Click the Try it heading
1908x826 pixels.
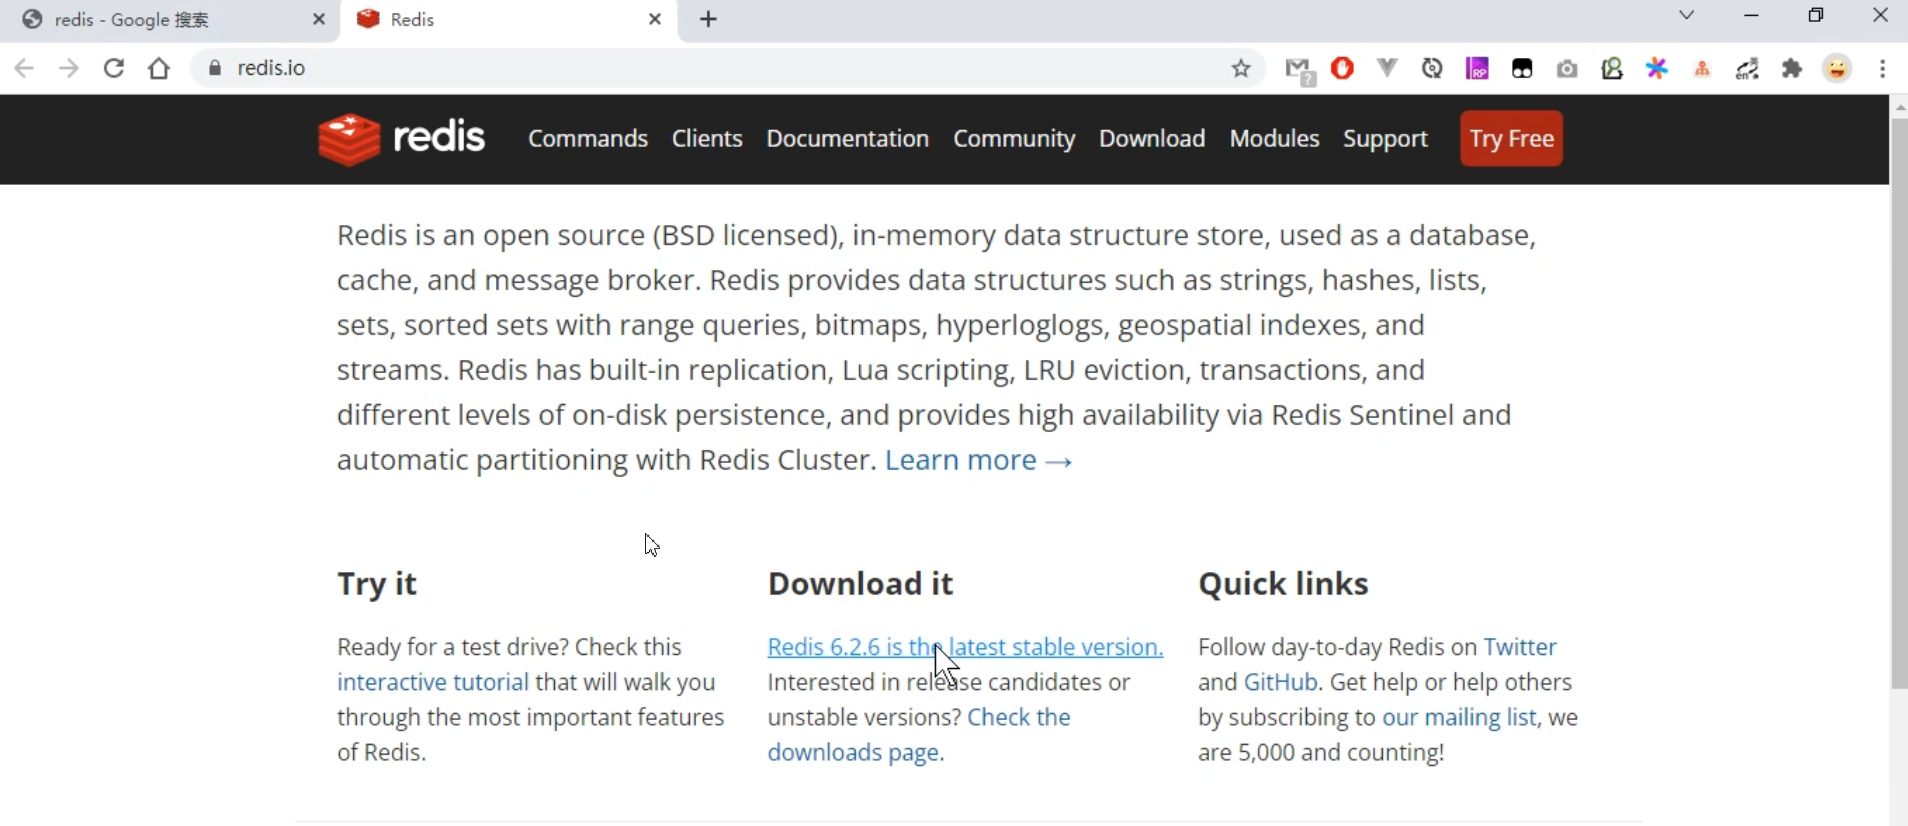point(377,583)
